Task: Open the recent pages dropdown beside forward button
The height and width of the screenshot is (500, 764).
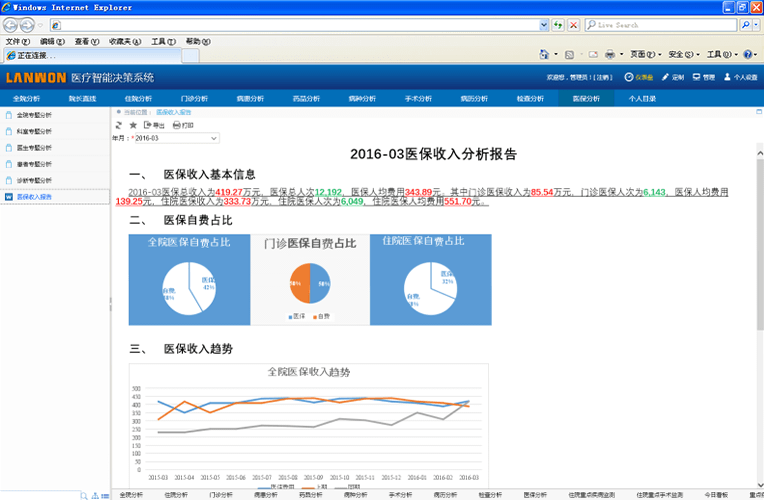Action: pyautogui.click(x=40, y=25)
